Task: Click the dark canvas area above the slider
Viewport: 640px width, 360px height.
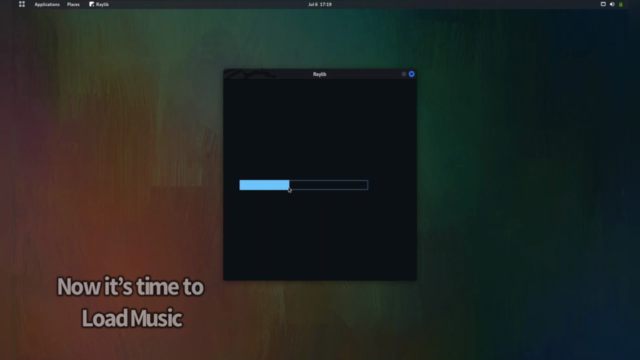Action: tap(320, 129)
